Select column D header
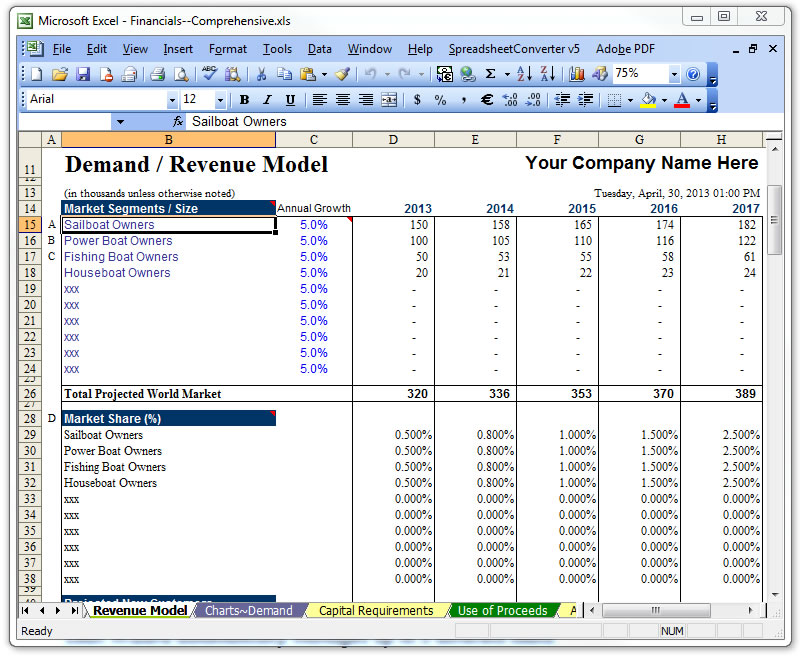The height and width of the screenshot is (656, 800). click(x=393, y=140)
